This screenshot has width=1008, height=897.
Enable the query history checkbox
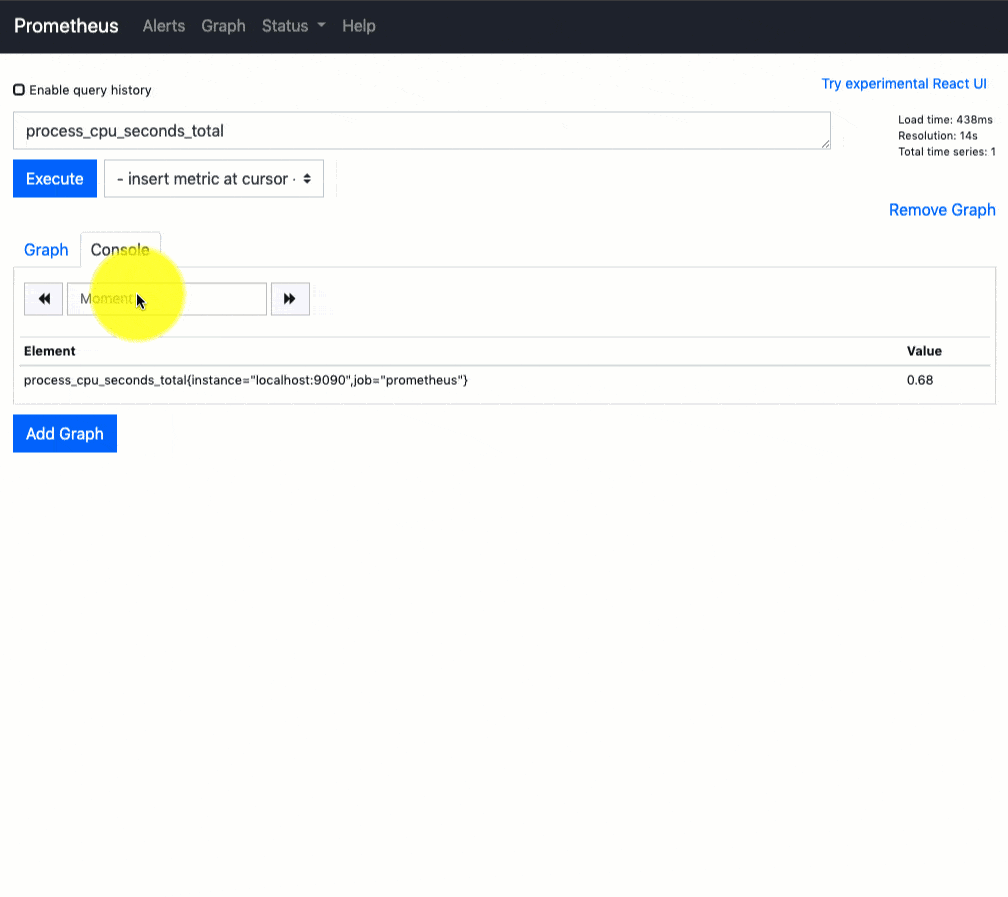[18, 88]
